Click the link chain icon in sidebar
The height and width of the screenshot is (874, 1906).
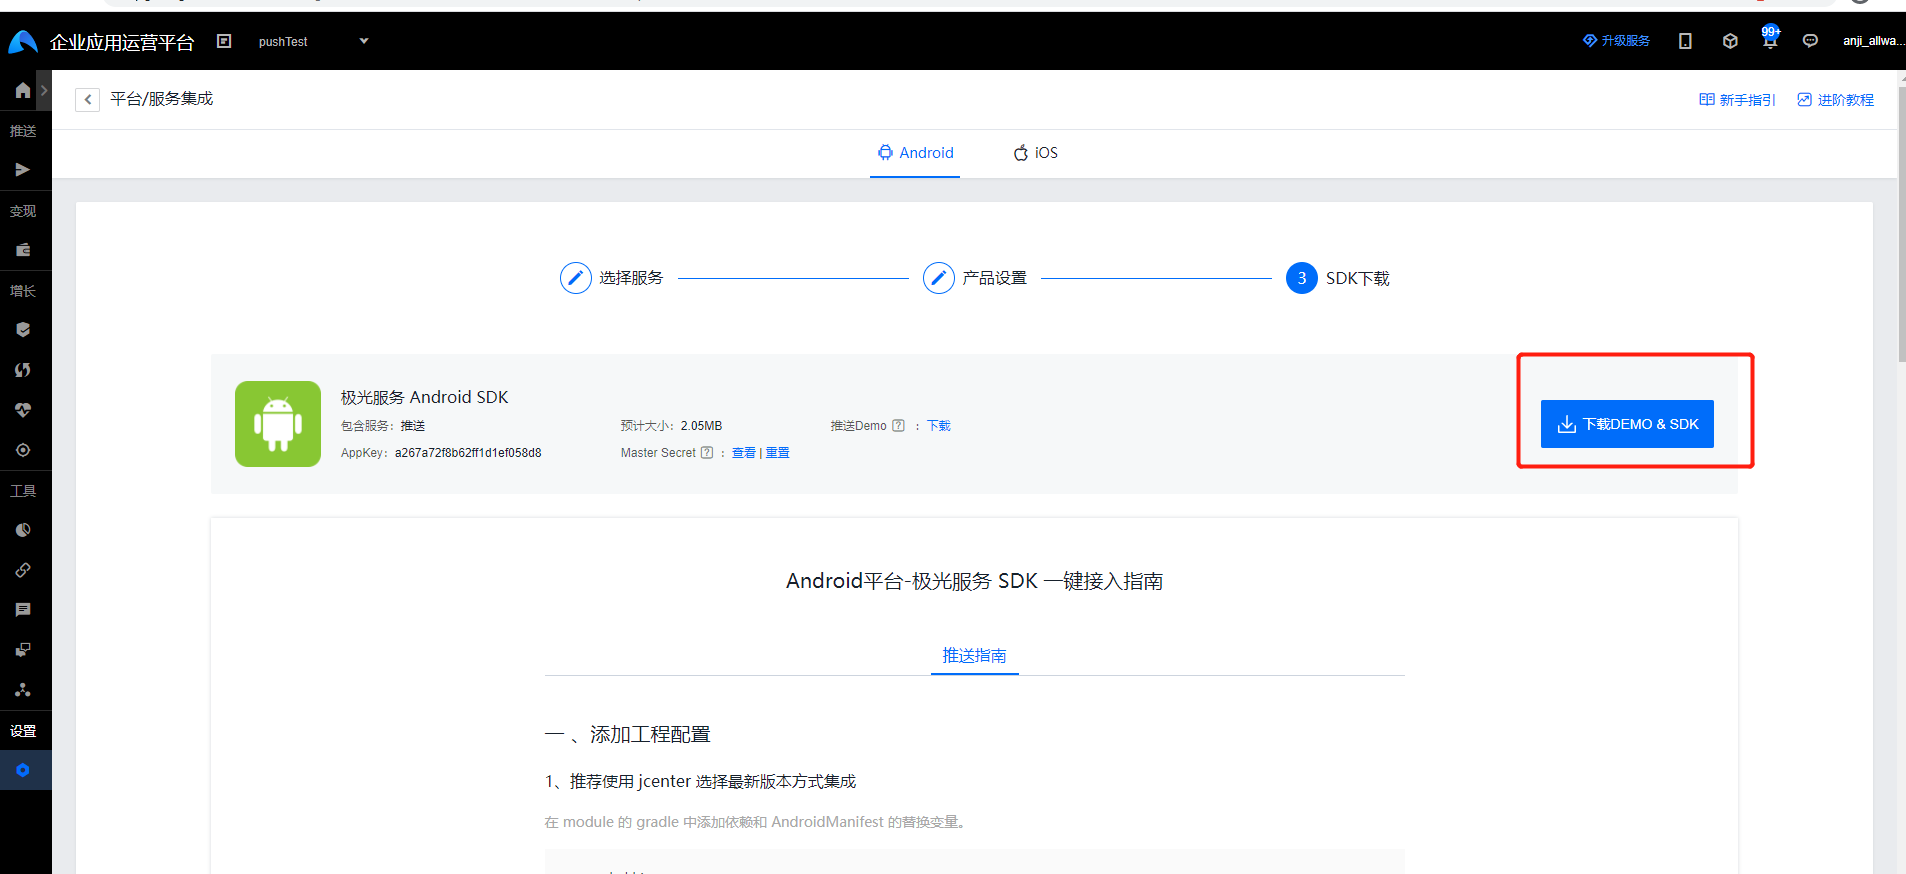tap(23, 570)
